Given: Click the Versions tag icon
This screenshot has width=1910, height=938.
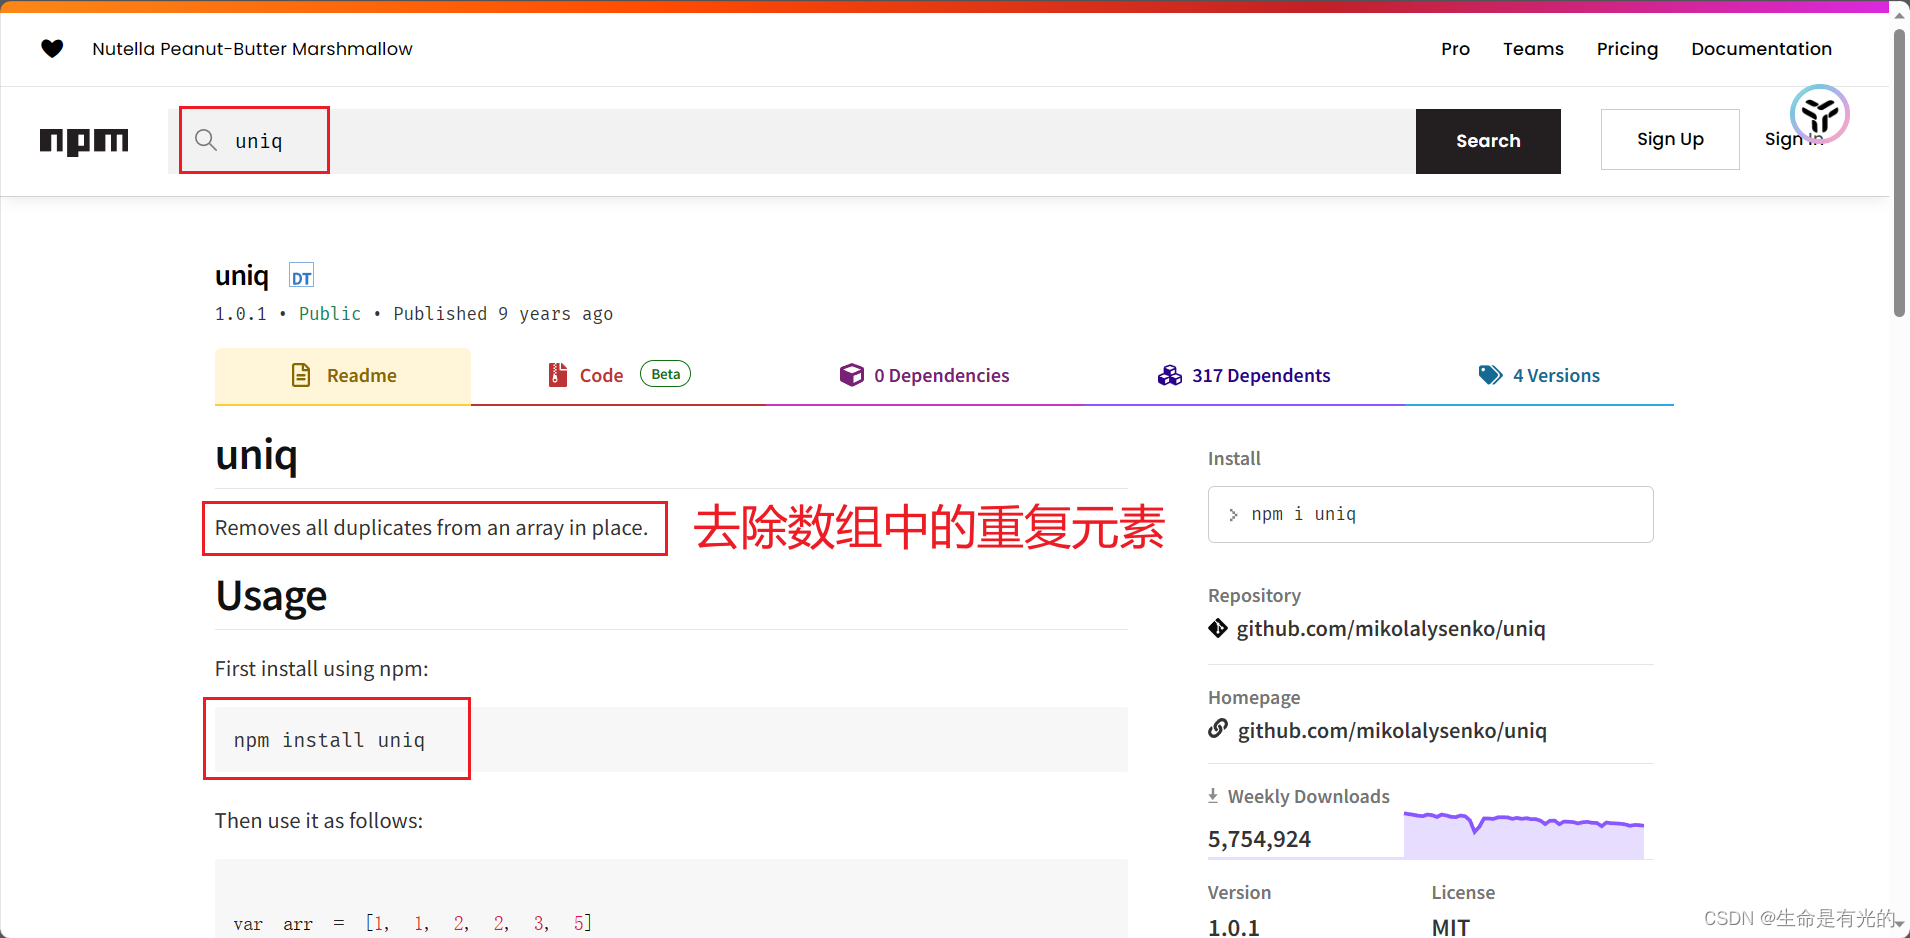Looking at the screenshot, I should click(1490, 375).
